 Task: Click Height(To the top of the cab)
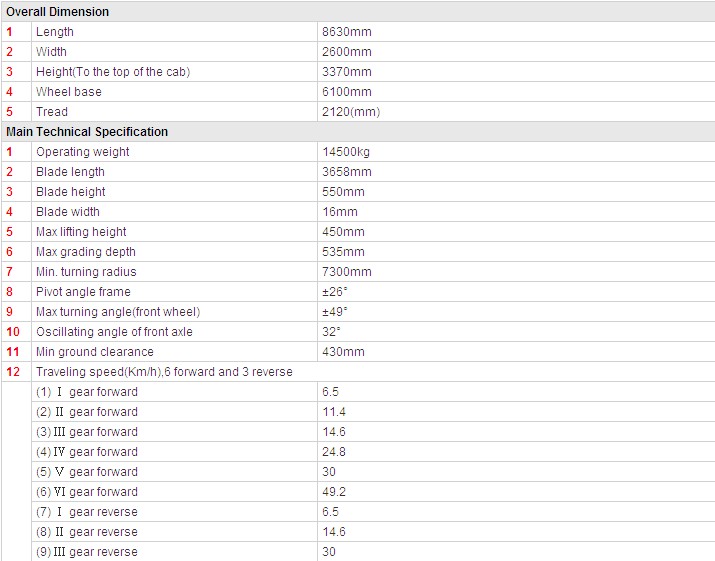(113, 72)
